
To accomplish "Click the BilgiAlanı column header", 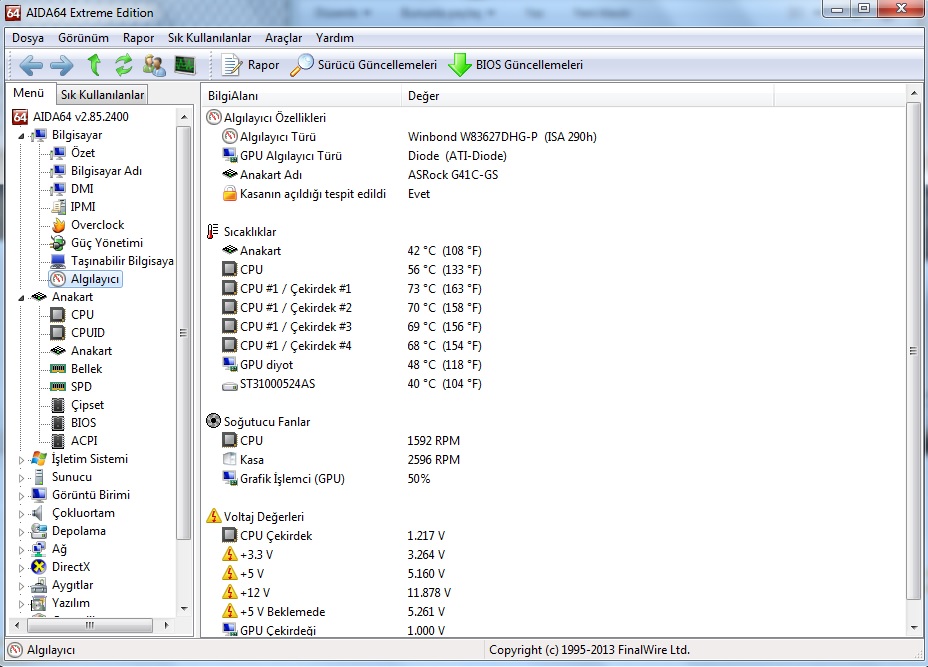I will pyautogui.click(x=302, y=96).
